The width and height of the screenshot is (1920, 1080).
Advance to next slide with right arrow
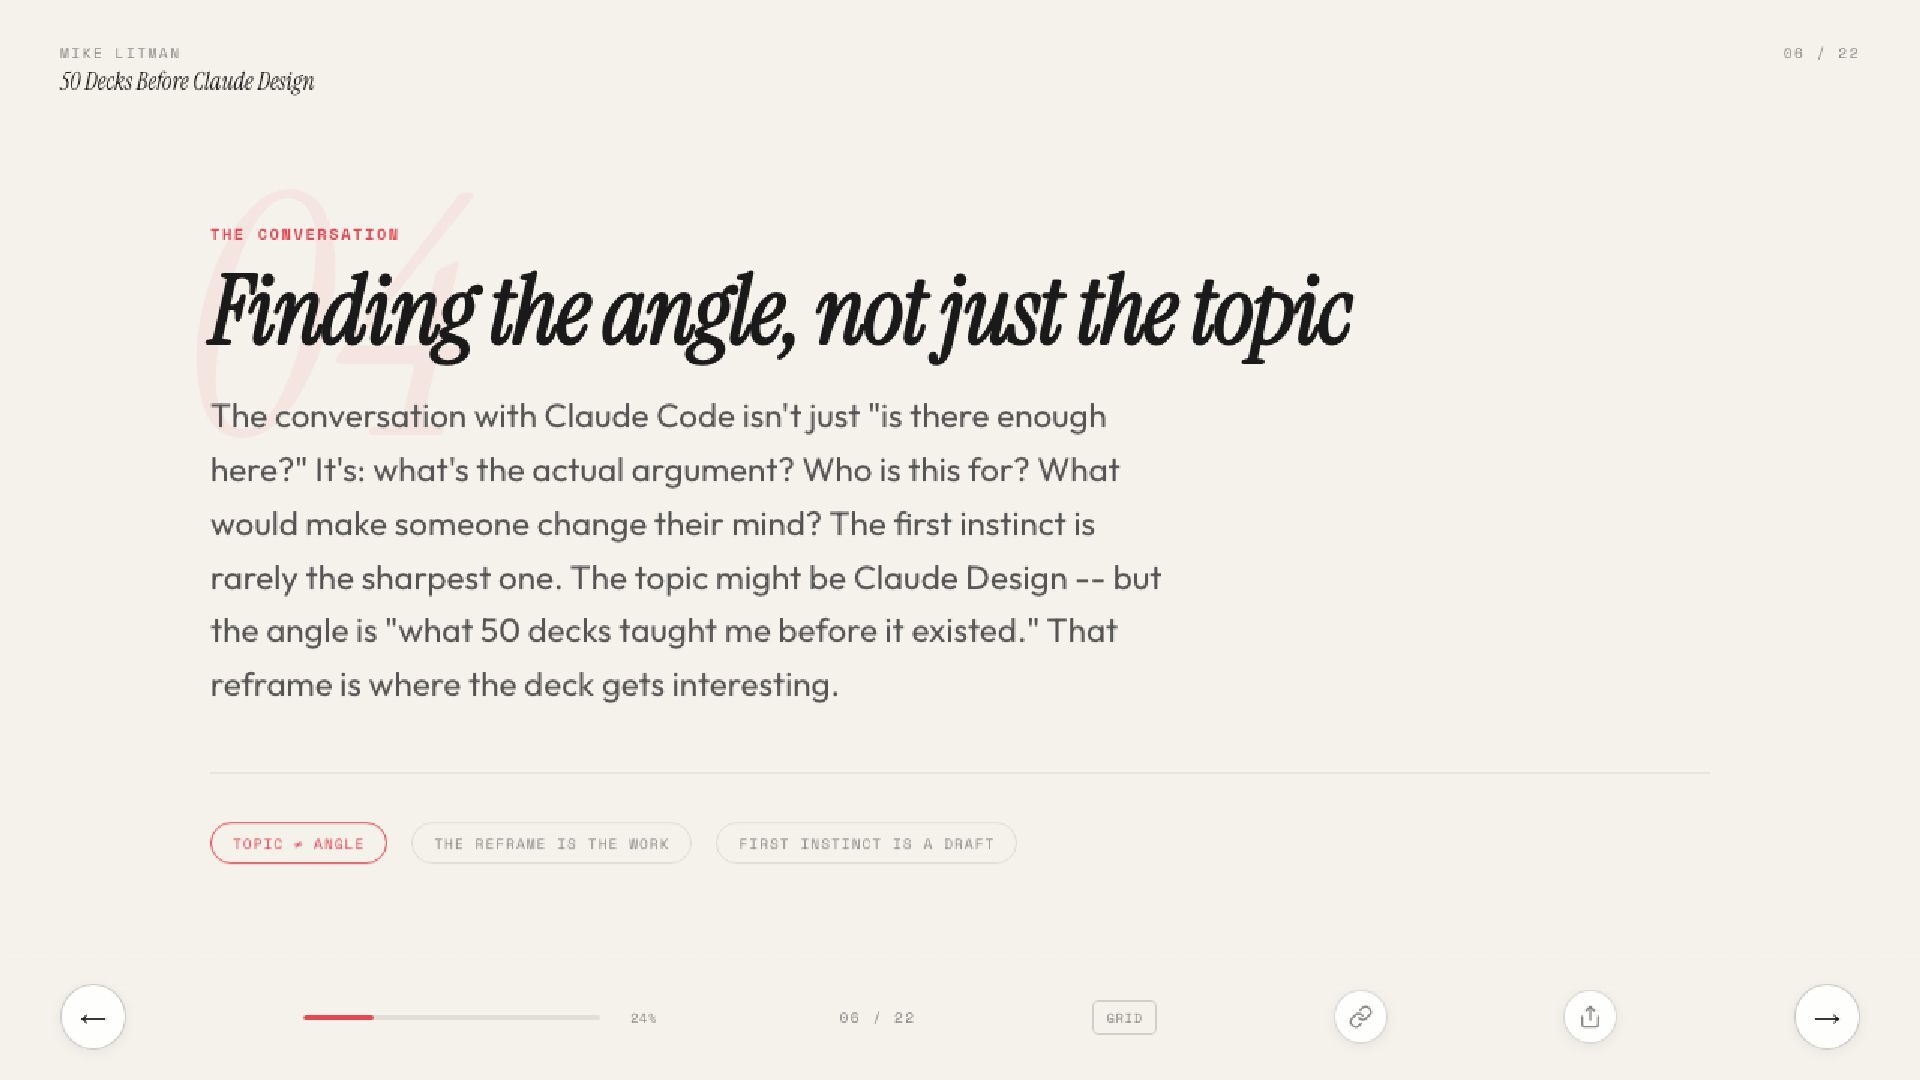1826,1017
